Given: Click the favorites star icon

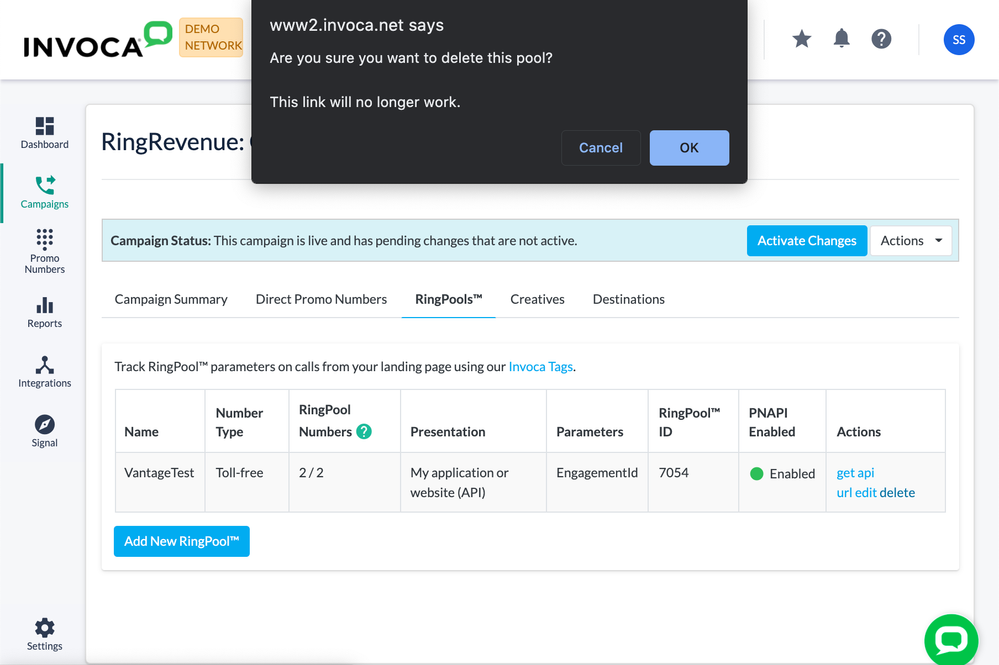Looking at the screenshot, I should pos(802,39).
